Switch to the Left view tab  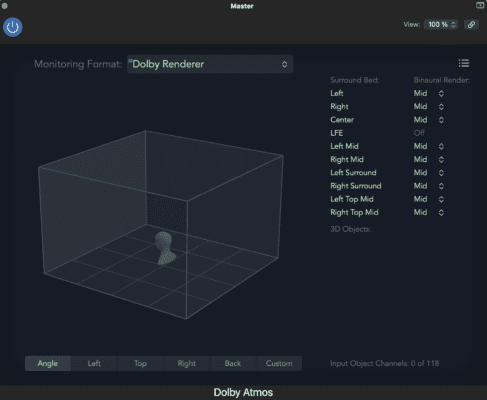(x=94, y=363)
